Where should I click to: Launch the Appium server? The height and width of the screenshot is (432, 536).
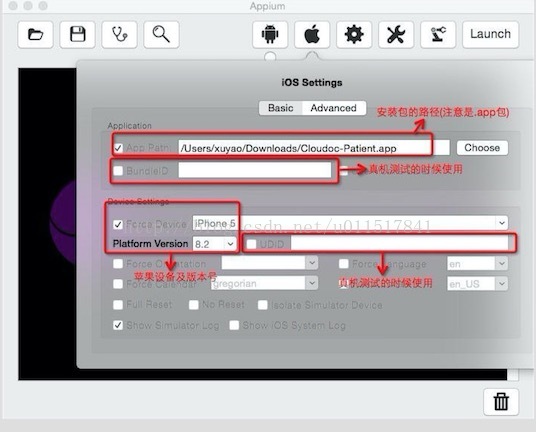point(491,34)
